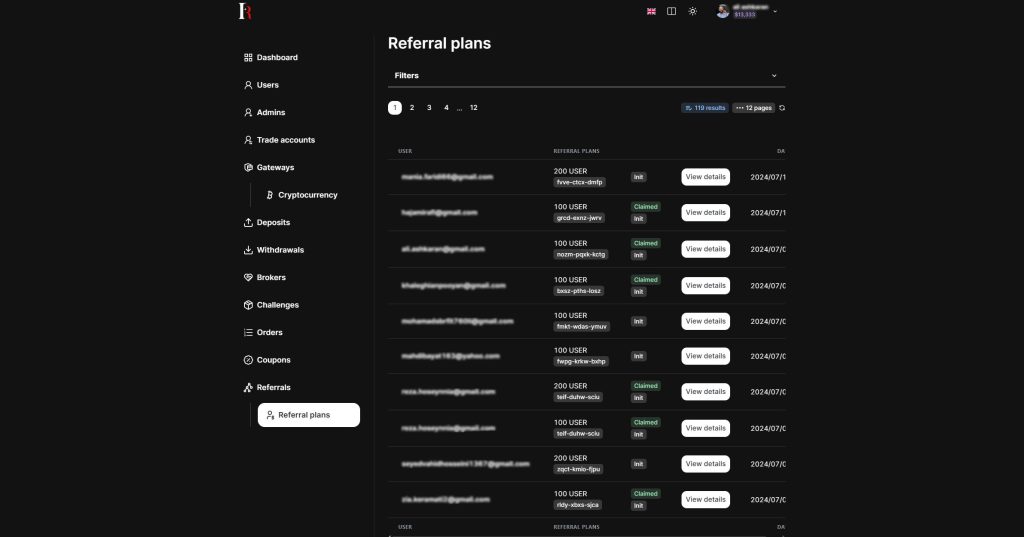Click the refresh icon beside 12 pages

[782, 108]
